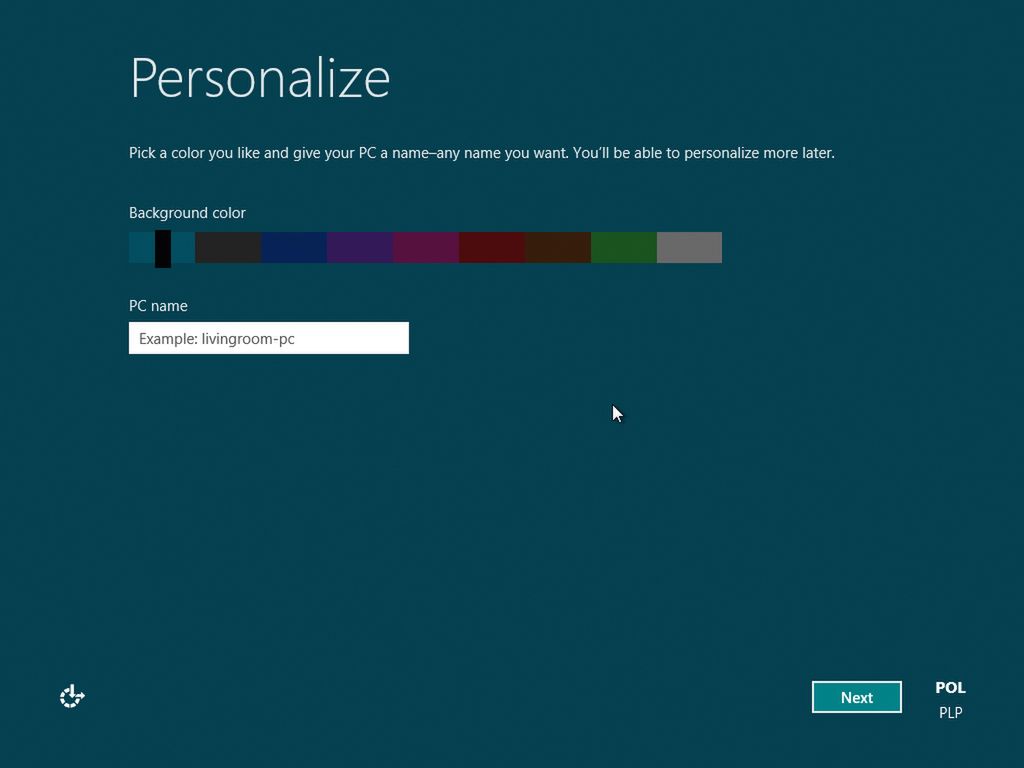The image size is (1024, 768).
Task: Choose the purple background color swatch
Action: 360,248
